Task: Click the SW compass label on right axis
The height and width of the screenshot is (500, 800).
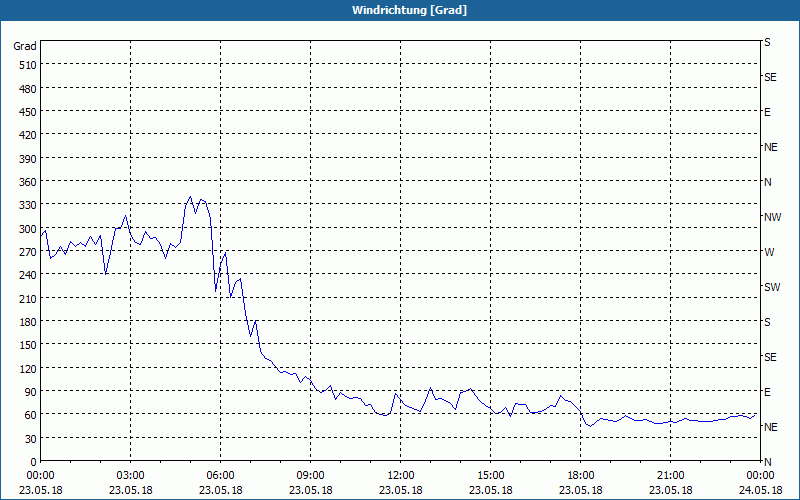Action: point(772,287)
